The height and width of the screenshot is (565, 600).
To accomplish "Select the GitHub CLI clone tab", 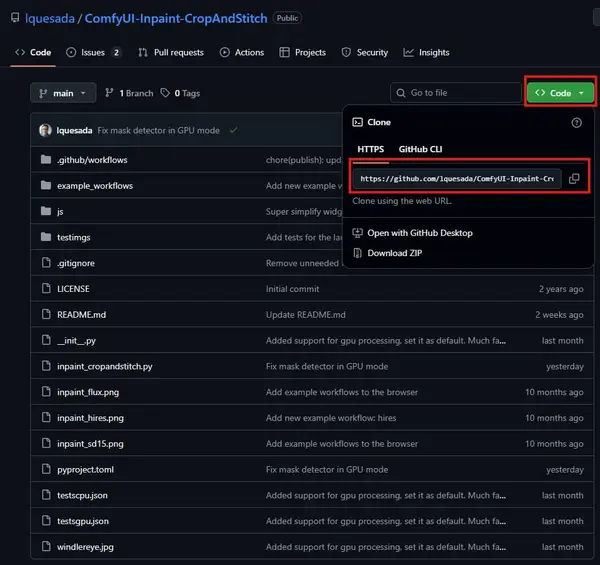I will click(420, 149).
